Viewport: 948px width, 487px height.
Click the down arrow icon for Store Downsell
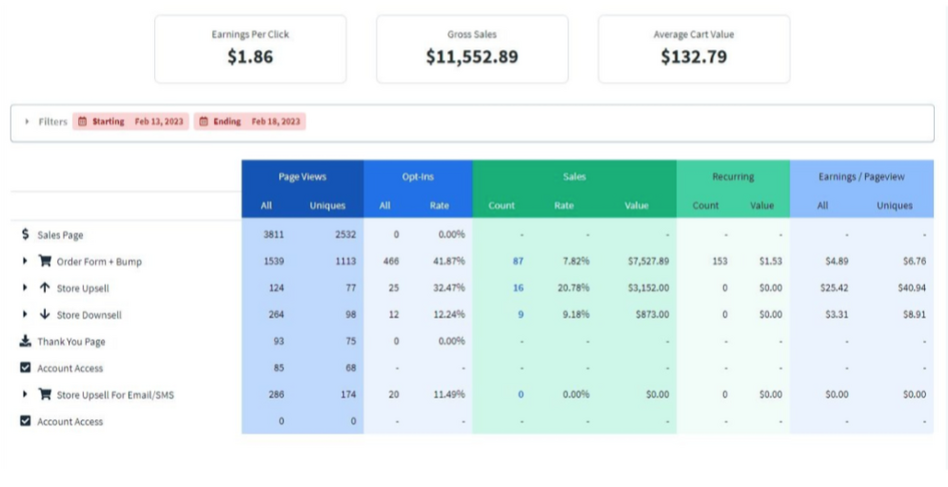click(44, 315)
